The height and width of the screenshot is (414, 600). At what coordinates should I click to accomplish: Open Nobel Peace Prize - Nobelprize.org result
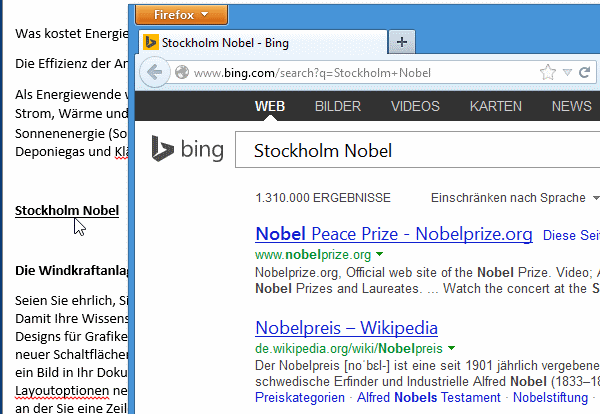(x=394, y=234)
